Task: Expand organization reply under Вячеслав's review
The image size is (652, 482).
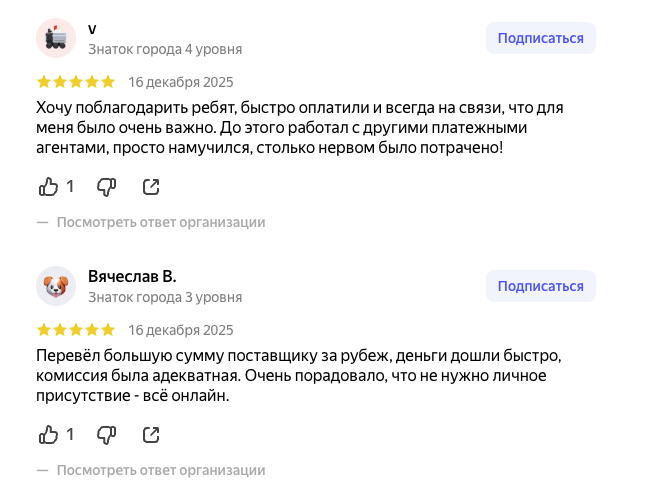Action: point(160,470)
